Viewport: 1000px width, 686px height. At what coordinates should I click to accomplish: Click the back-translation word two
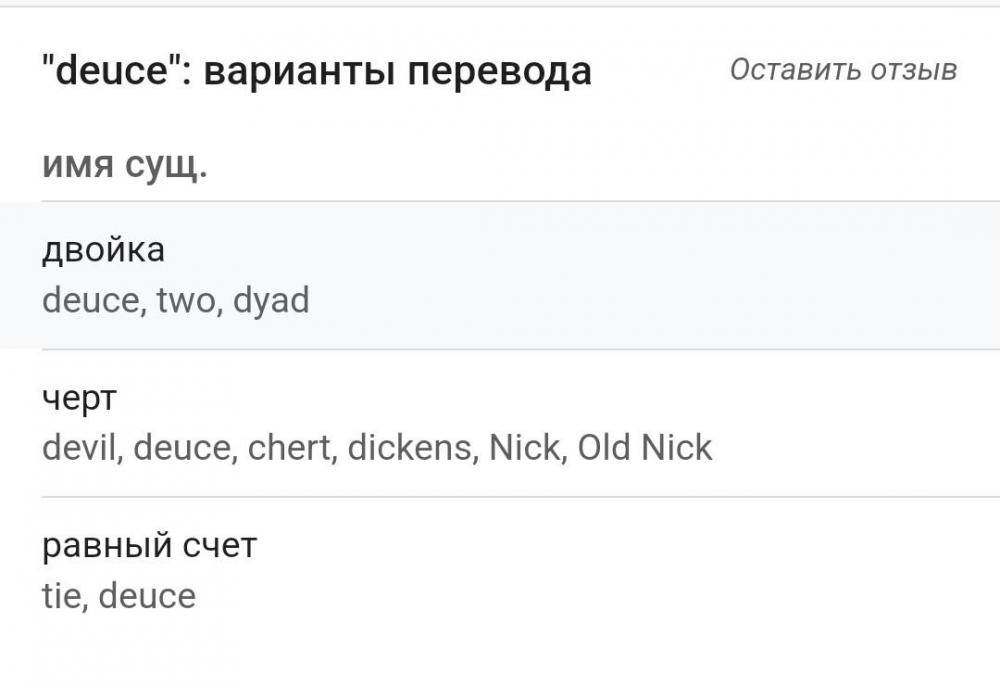(182, 299)
